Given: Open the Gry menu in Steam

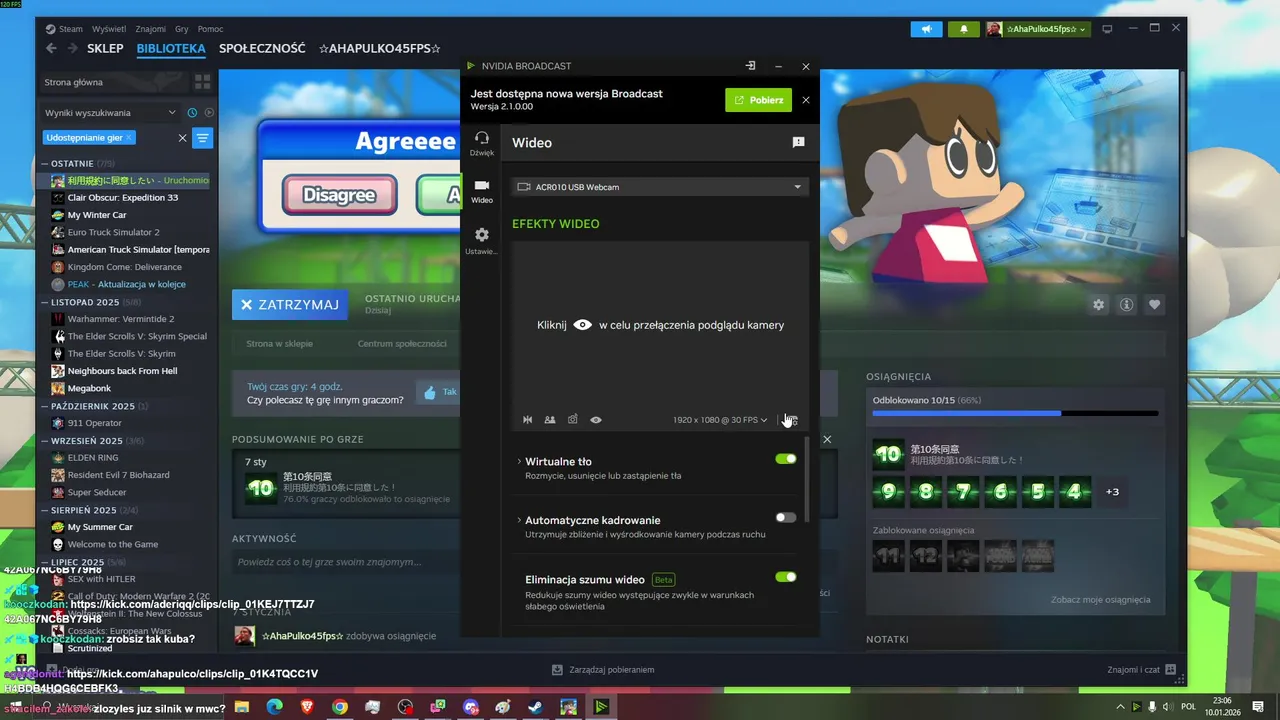Looking at the screenshot, I should [182, 29].
